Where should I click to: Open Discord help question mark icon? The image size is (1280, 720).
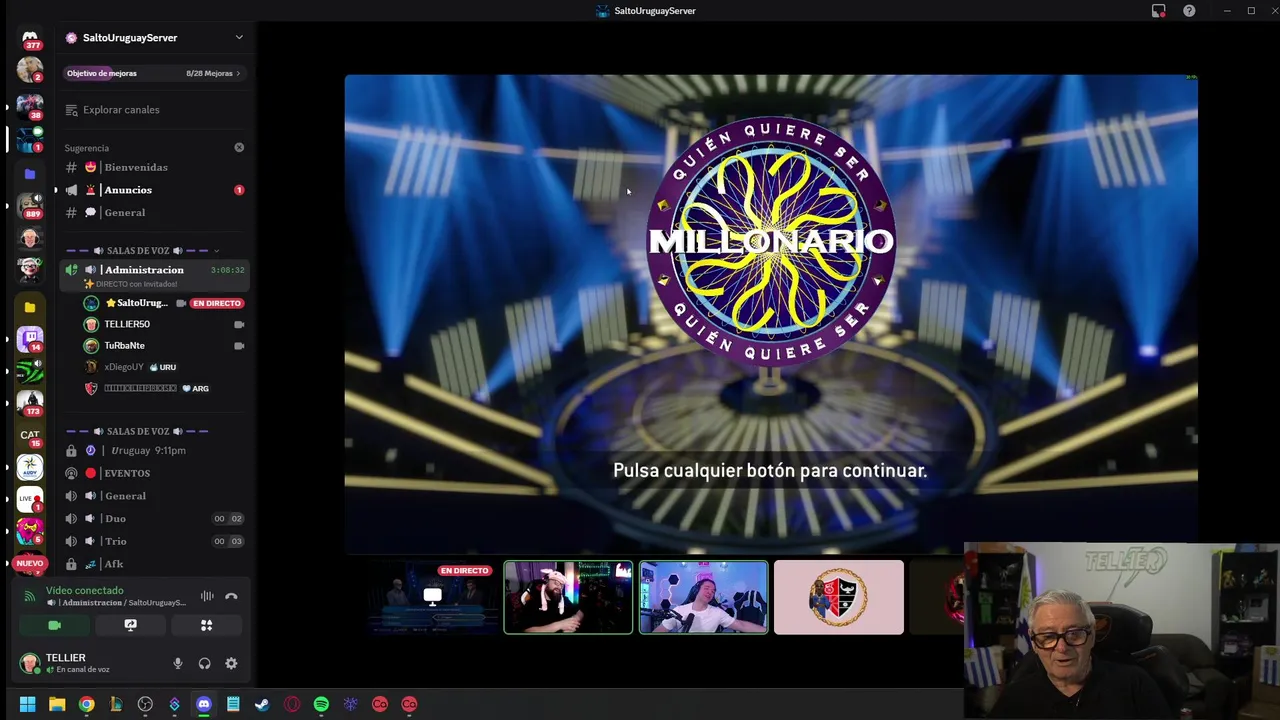point(1189,11)
